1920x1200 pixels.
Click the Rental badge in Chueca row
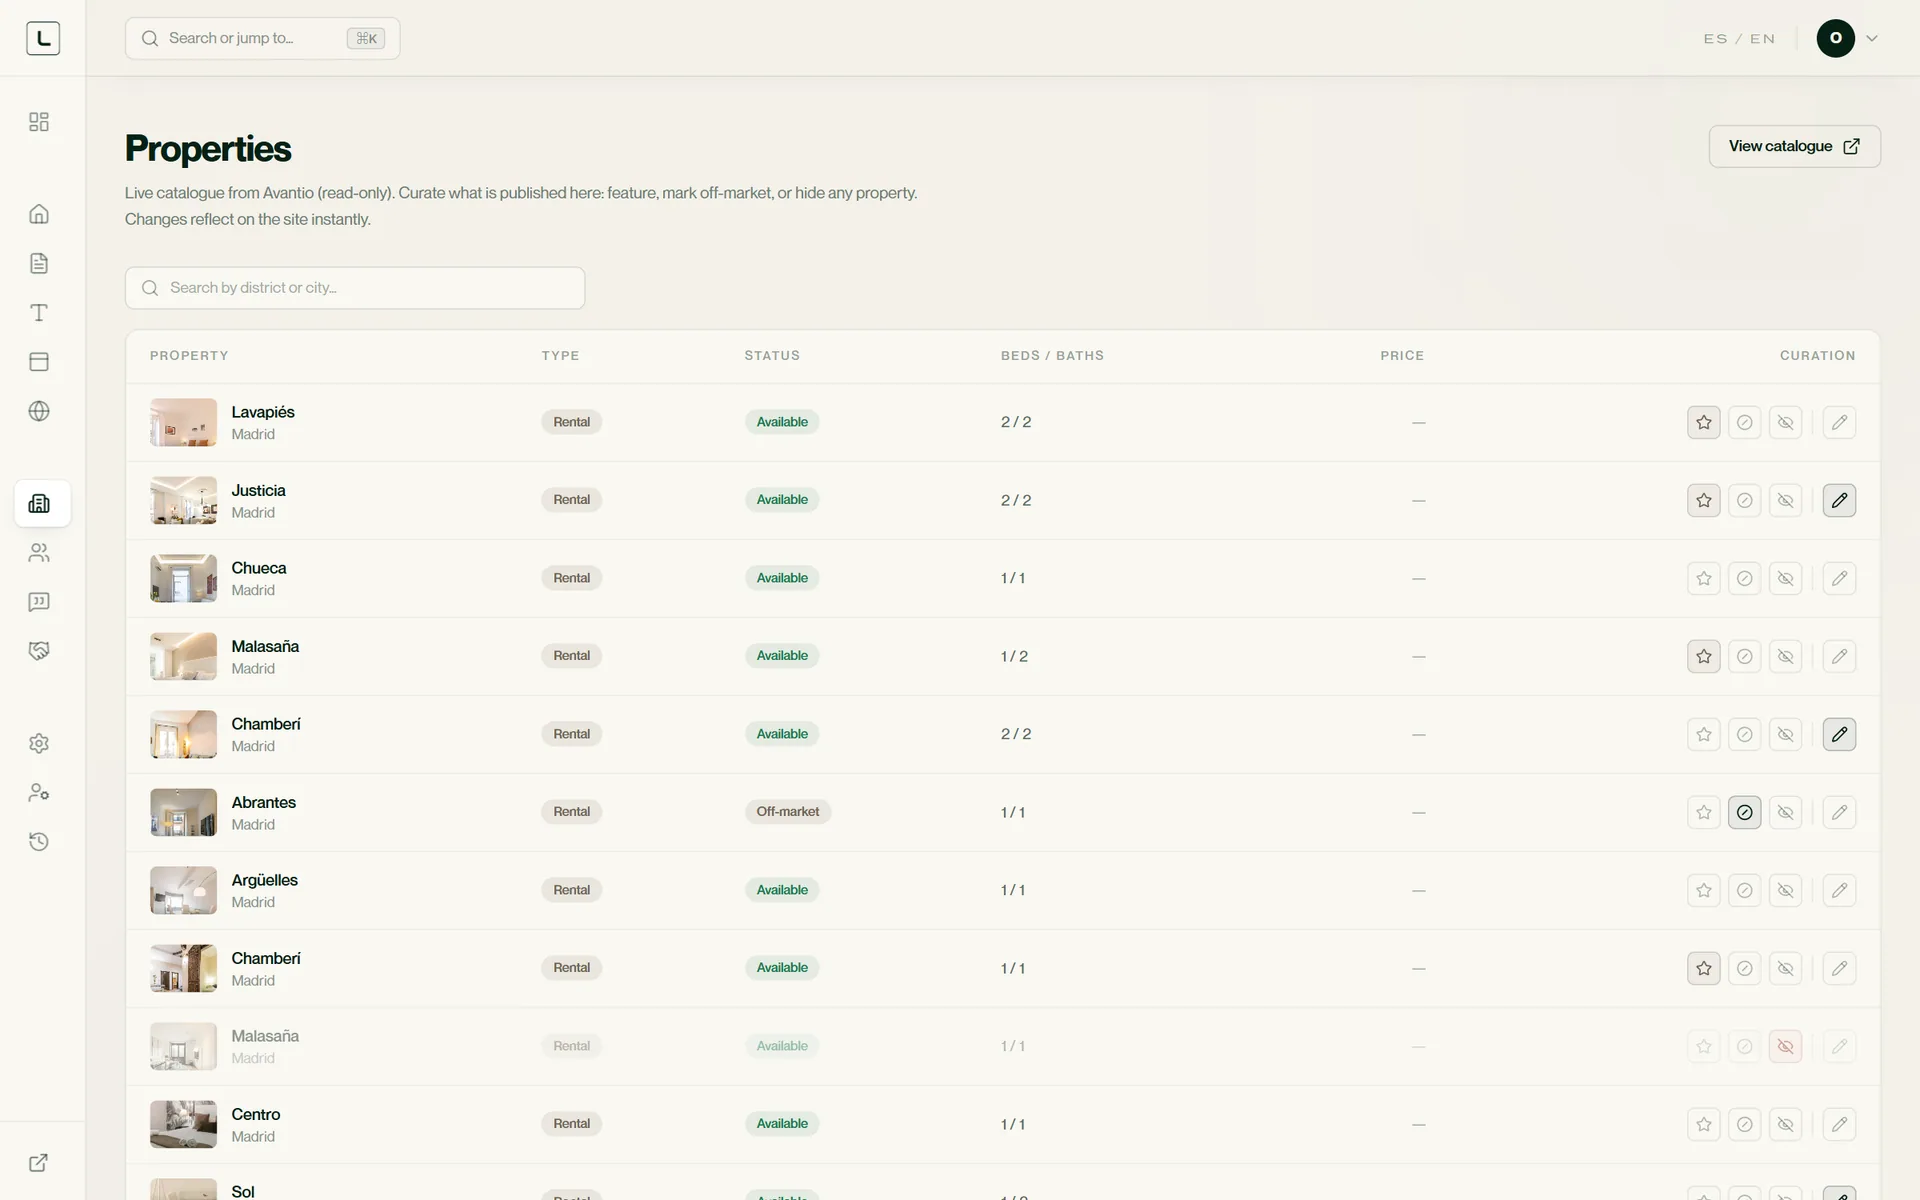[x=571, y=578]
